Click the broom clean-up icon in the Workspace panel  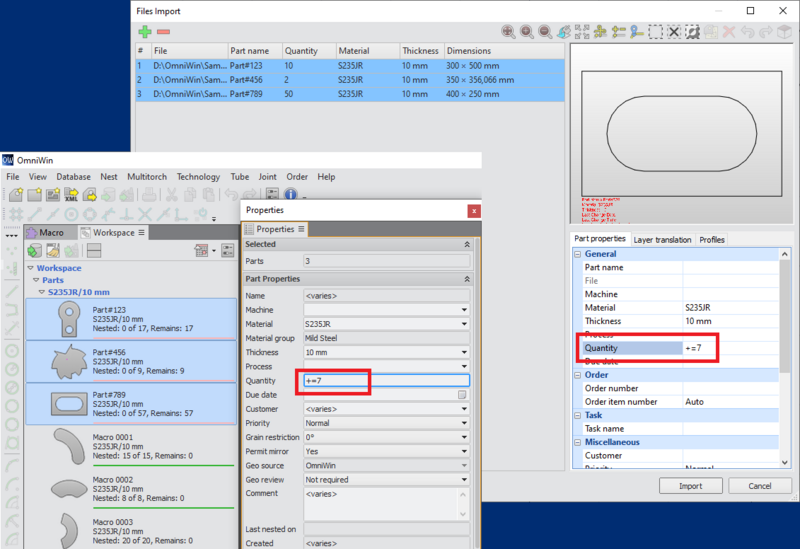click(x=53, y=250)
